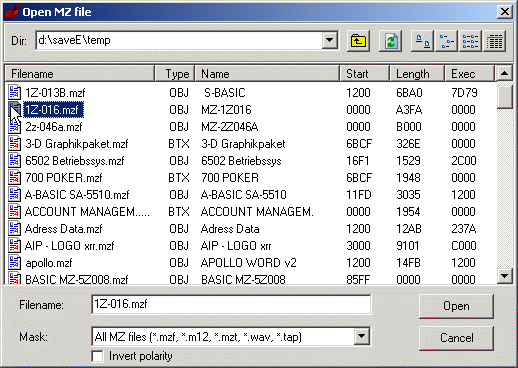Click the APOLLO WORD v2 name cell

(x=248, y=263)
